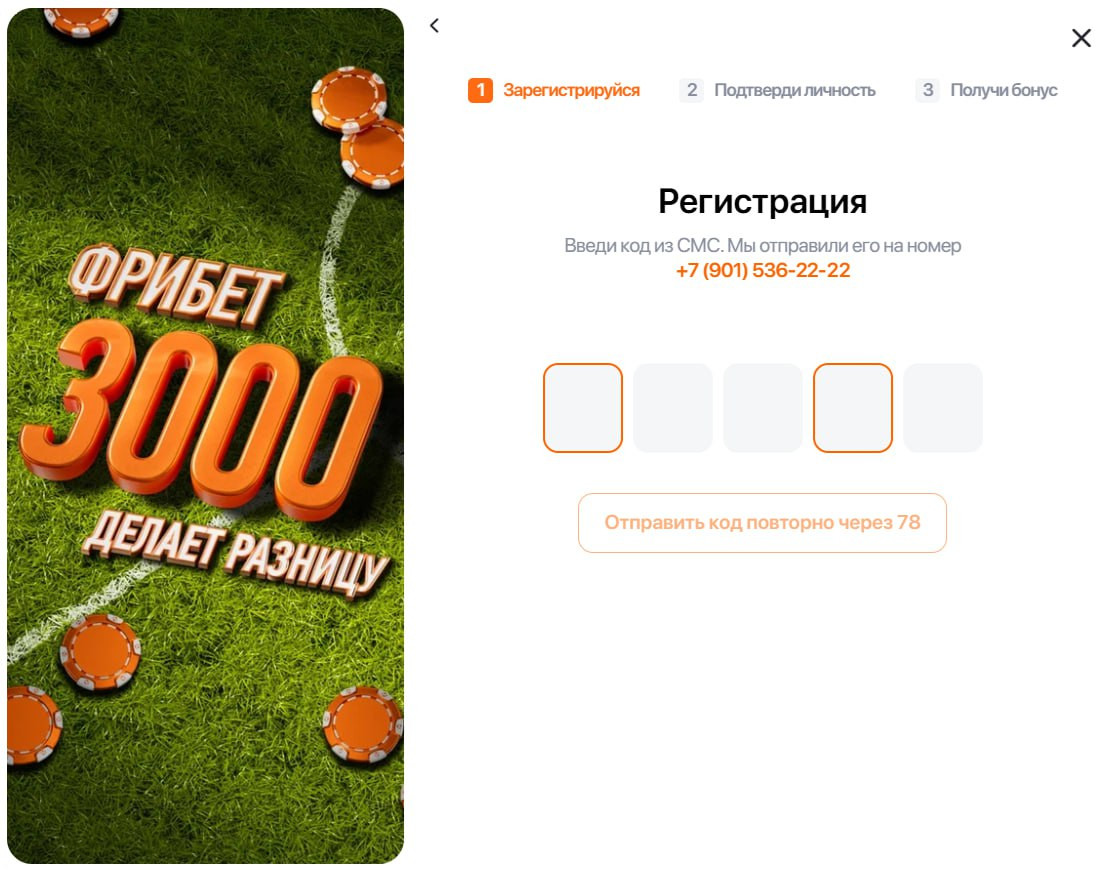Close the registration dialog with the X

[1081, 38]
